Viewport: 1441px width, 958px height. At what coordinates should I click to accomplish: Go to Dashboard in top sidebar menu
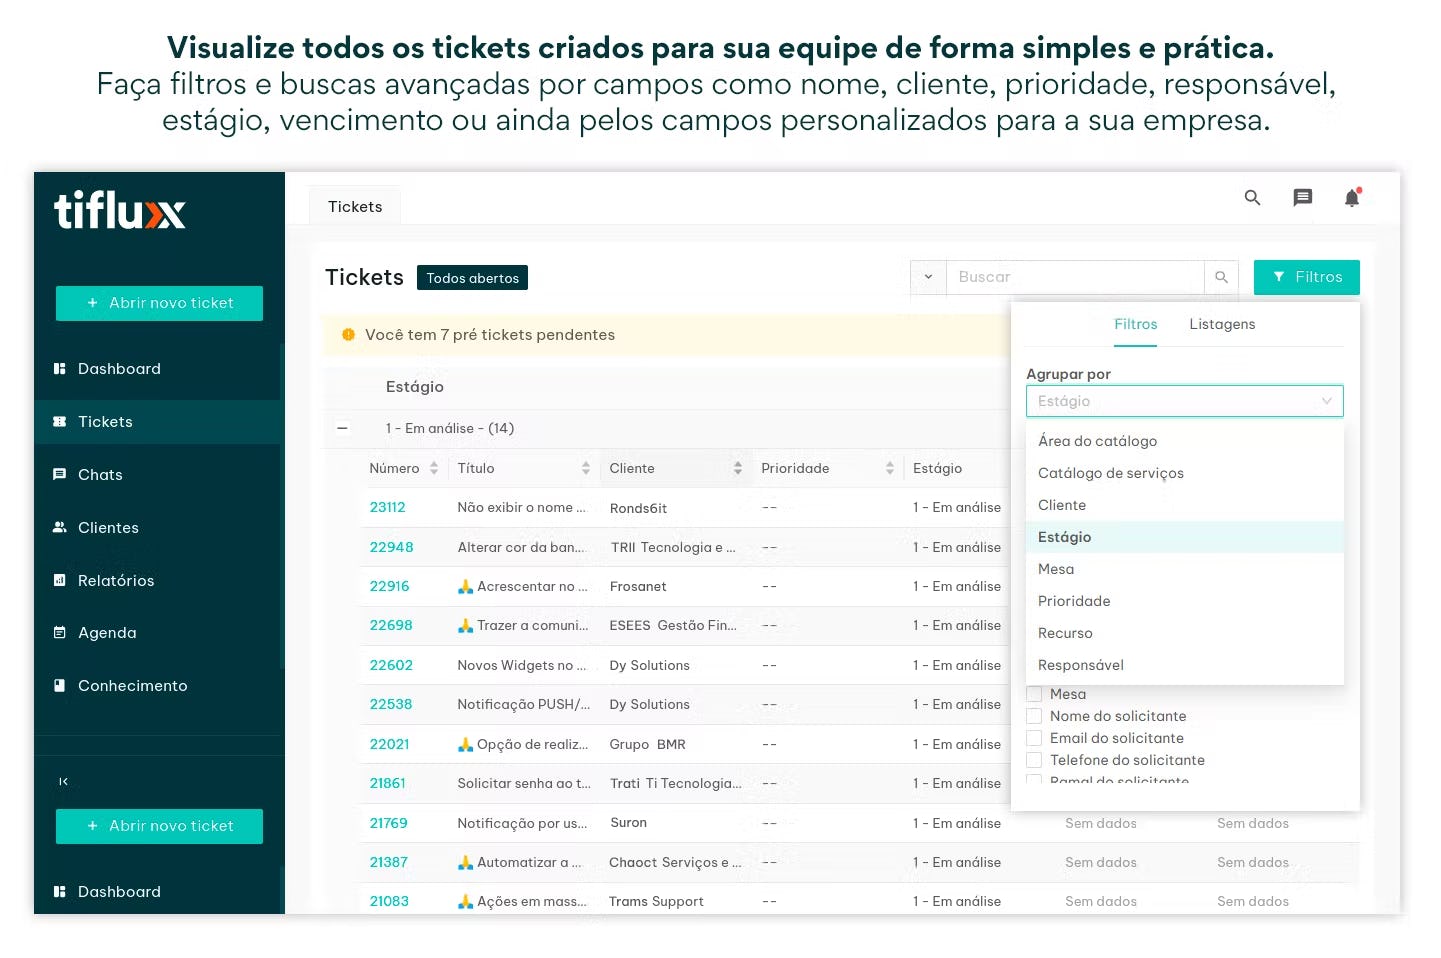(x=119, y=369)
